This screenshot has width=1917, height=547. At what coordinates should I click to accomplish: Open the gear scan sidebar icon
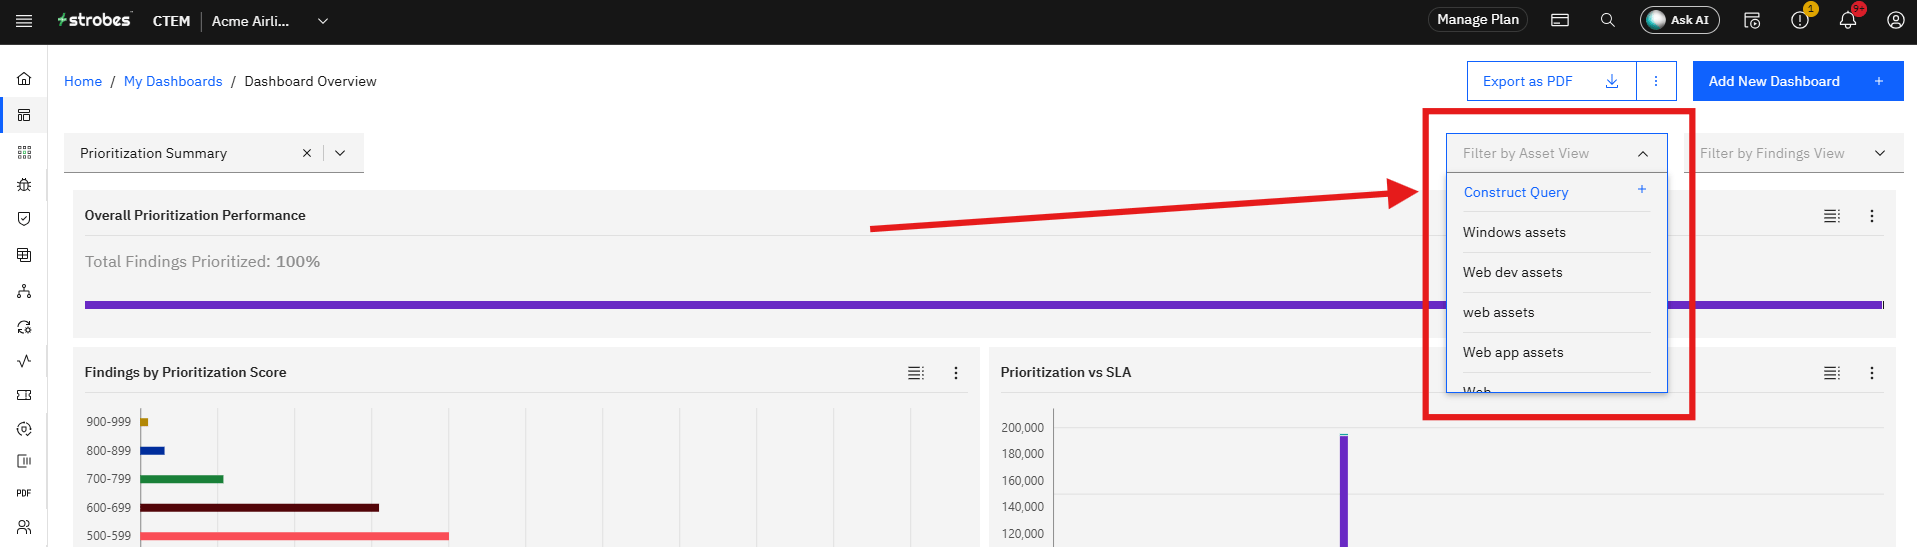point(24,429)
